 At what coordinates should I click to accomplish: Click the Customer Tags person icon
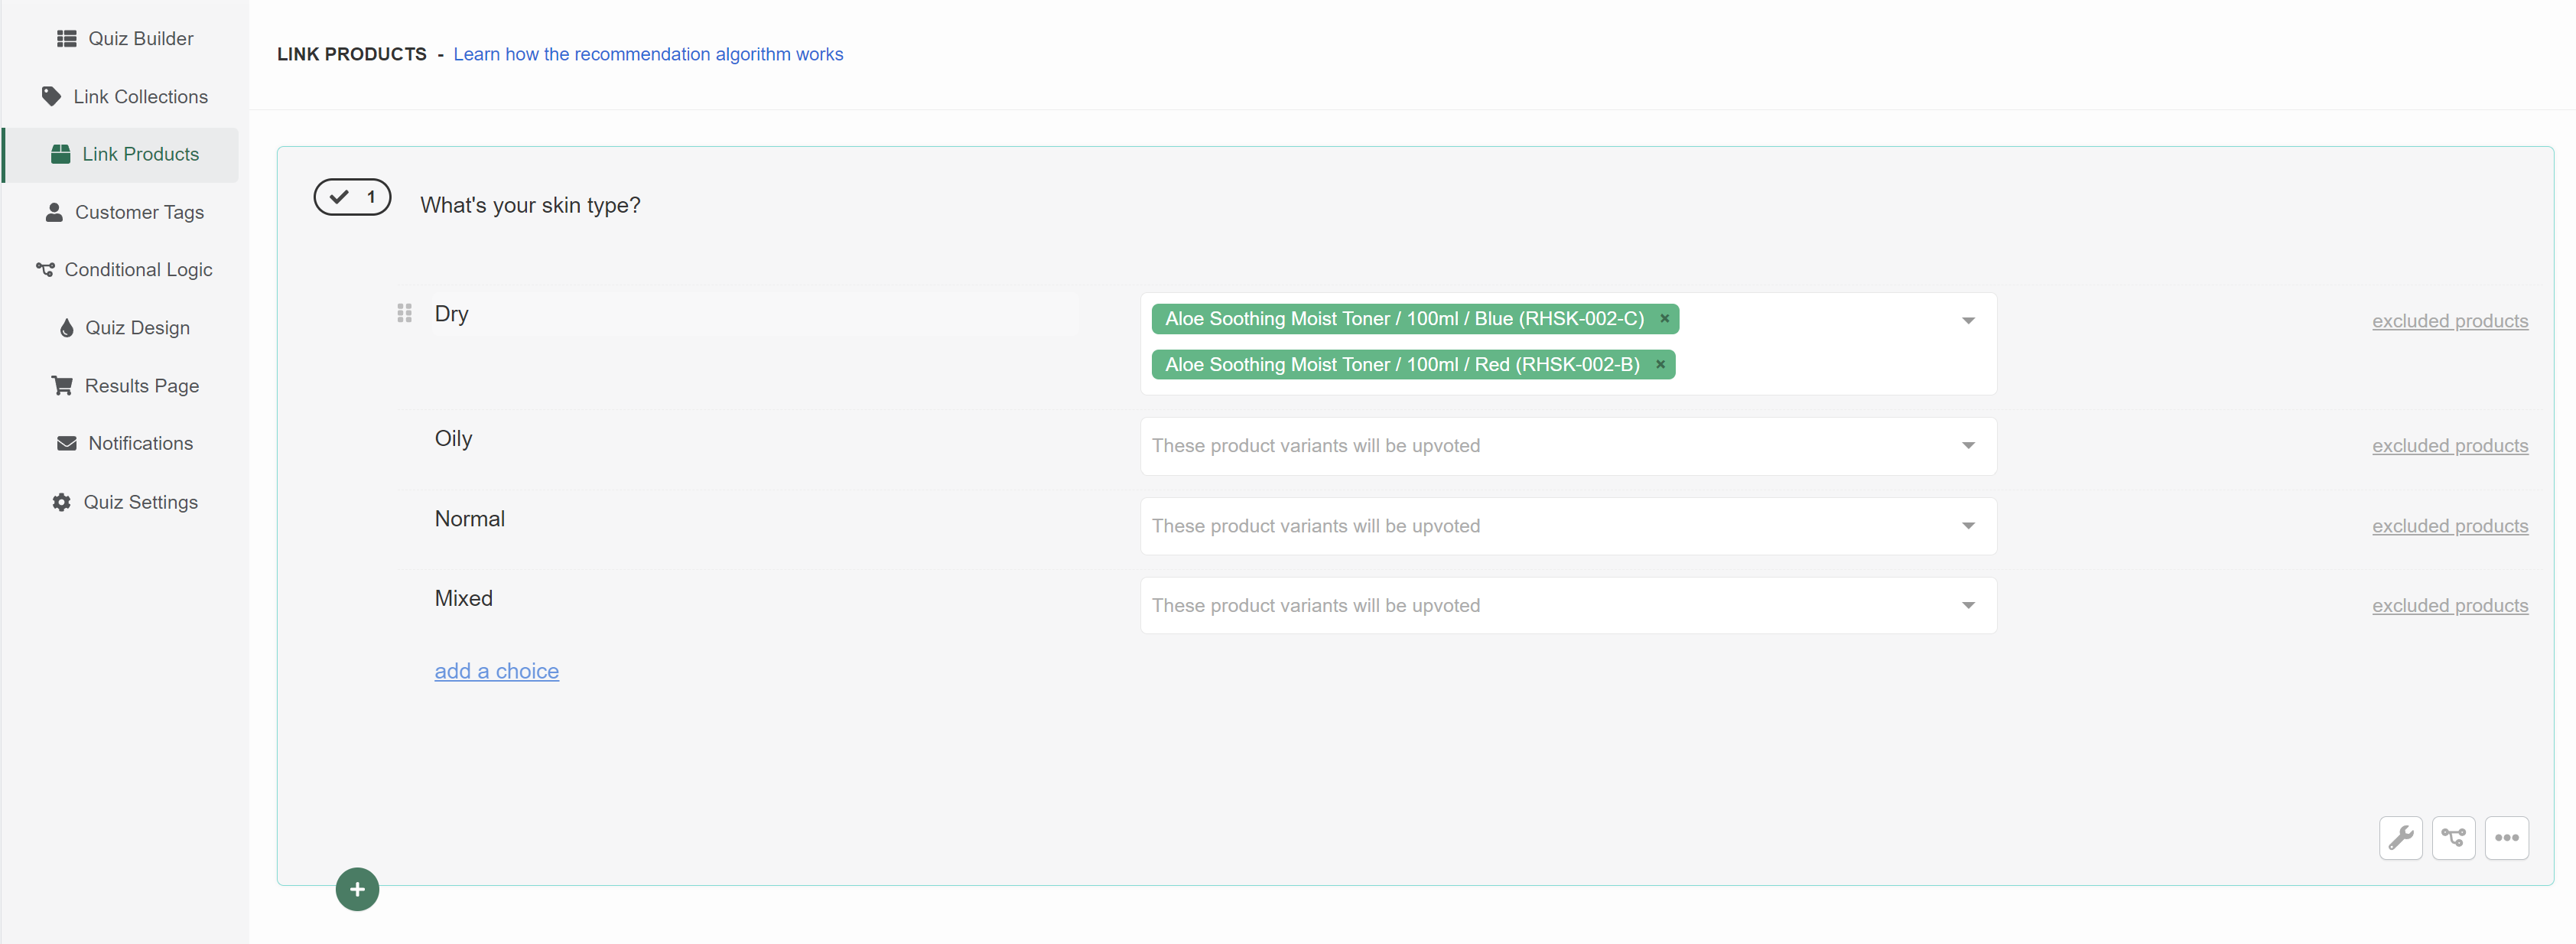click(x=54, y=212)
